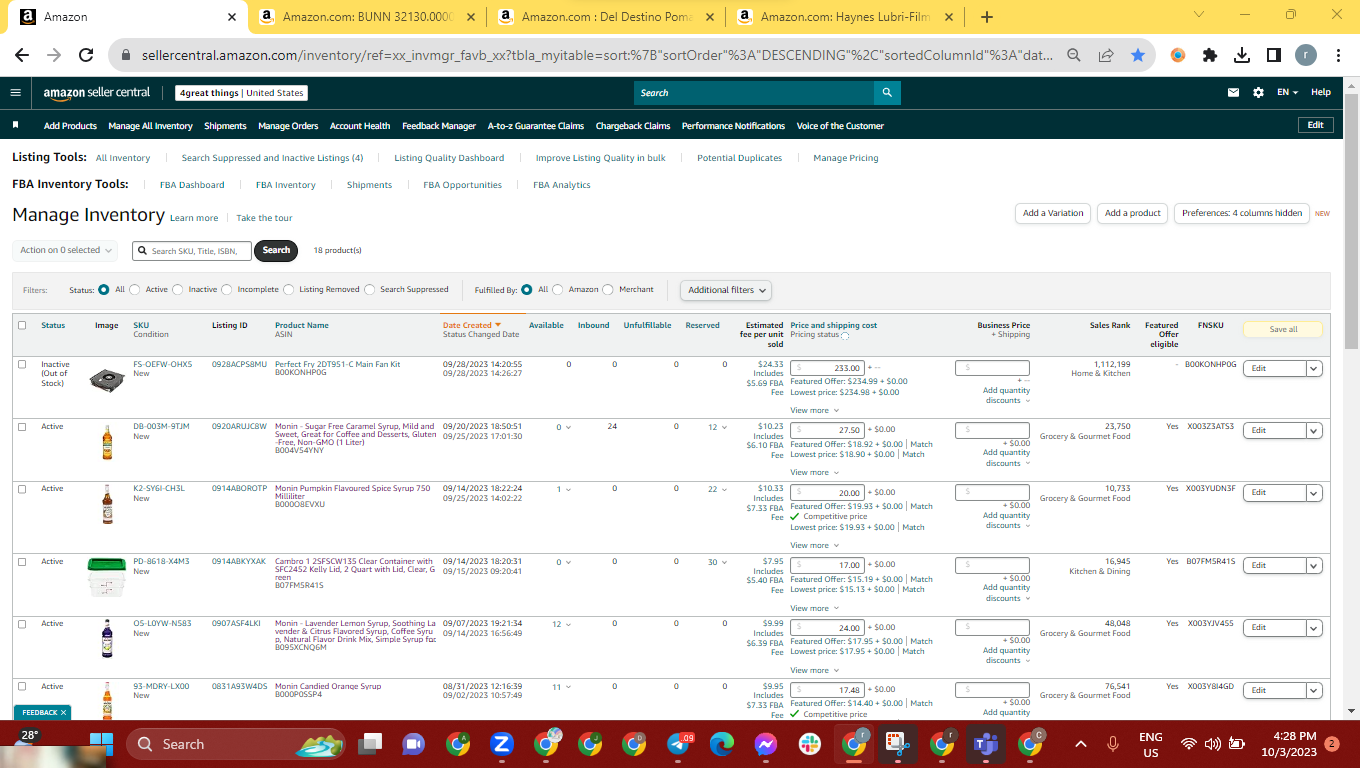Image resolution: width=1360 pixels, height=768 pixels.
Task: Open the 'Action on 0 selected' dropdown
Action: pos(66,250)
